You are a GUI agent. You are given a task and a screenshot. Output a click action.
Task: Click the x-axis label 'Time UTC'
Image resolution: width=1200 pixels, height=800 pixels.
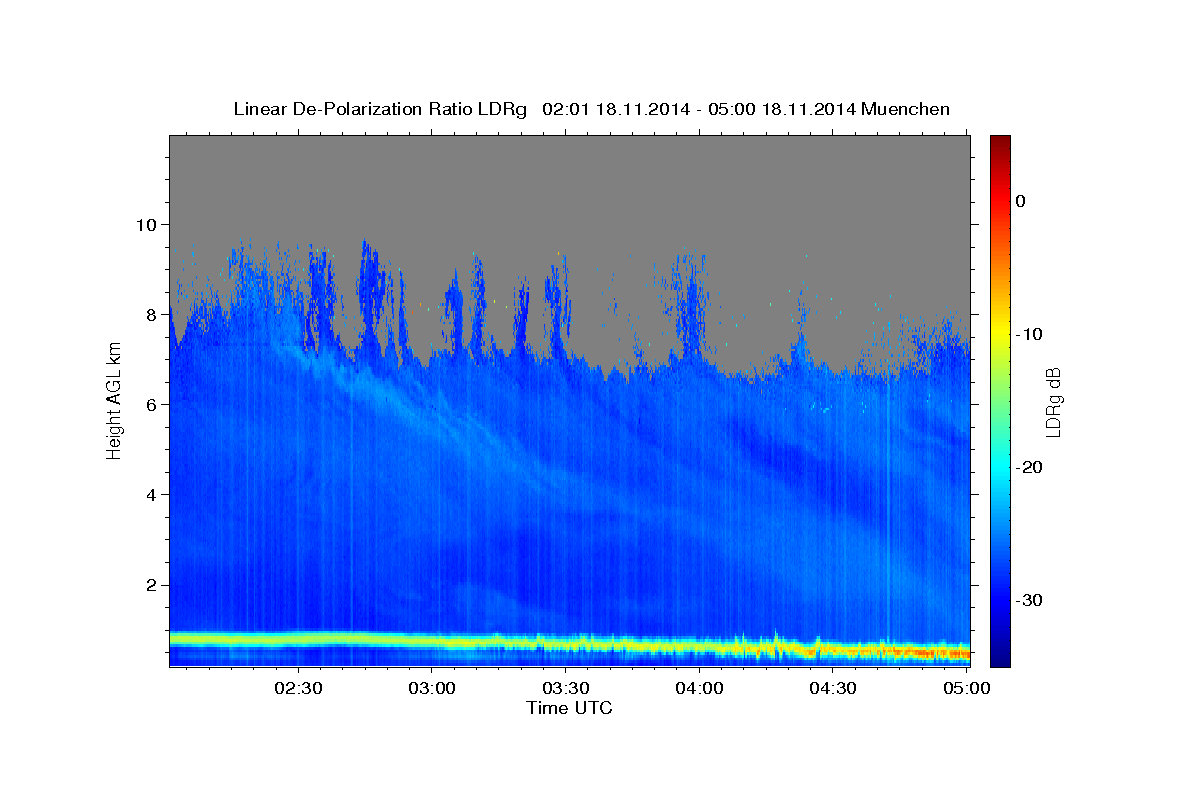569,708
